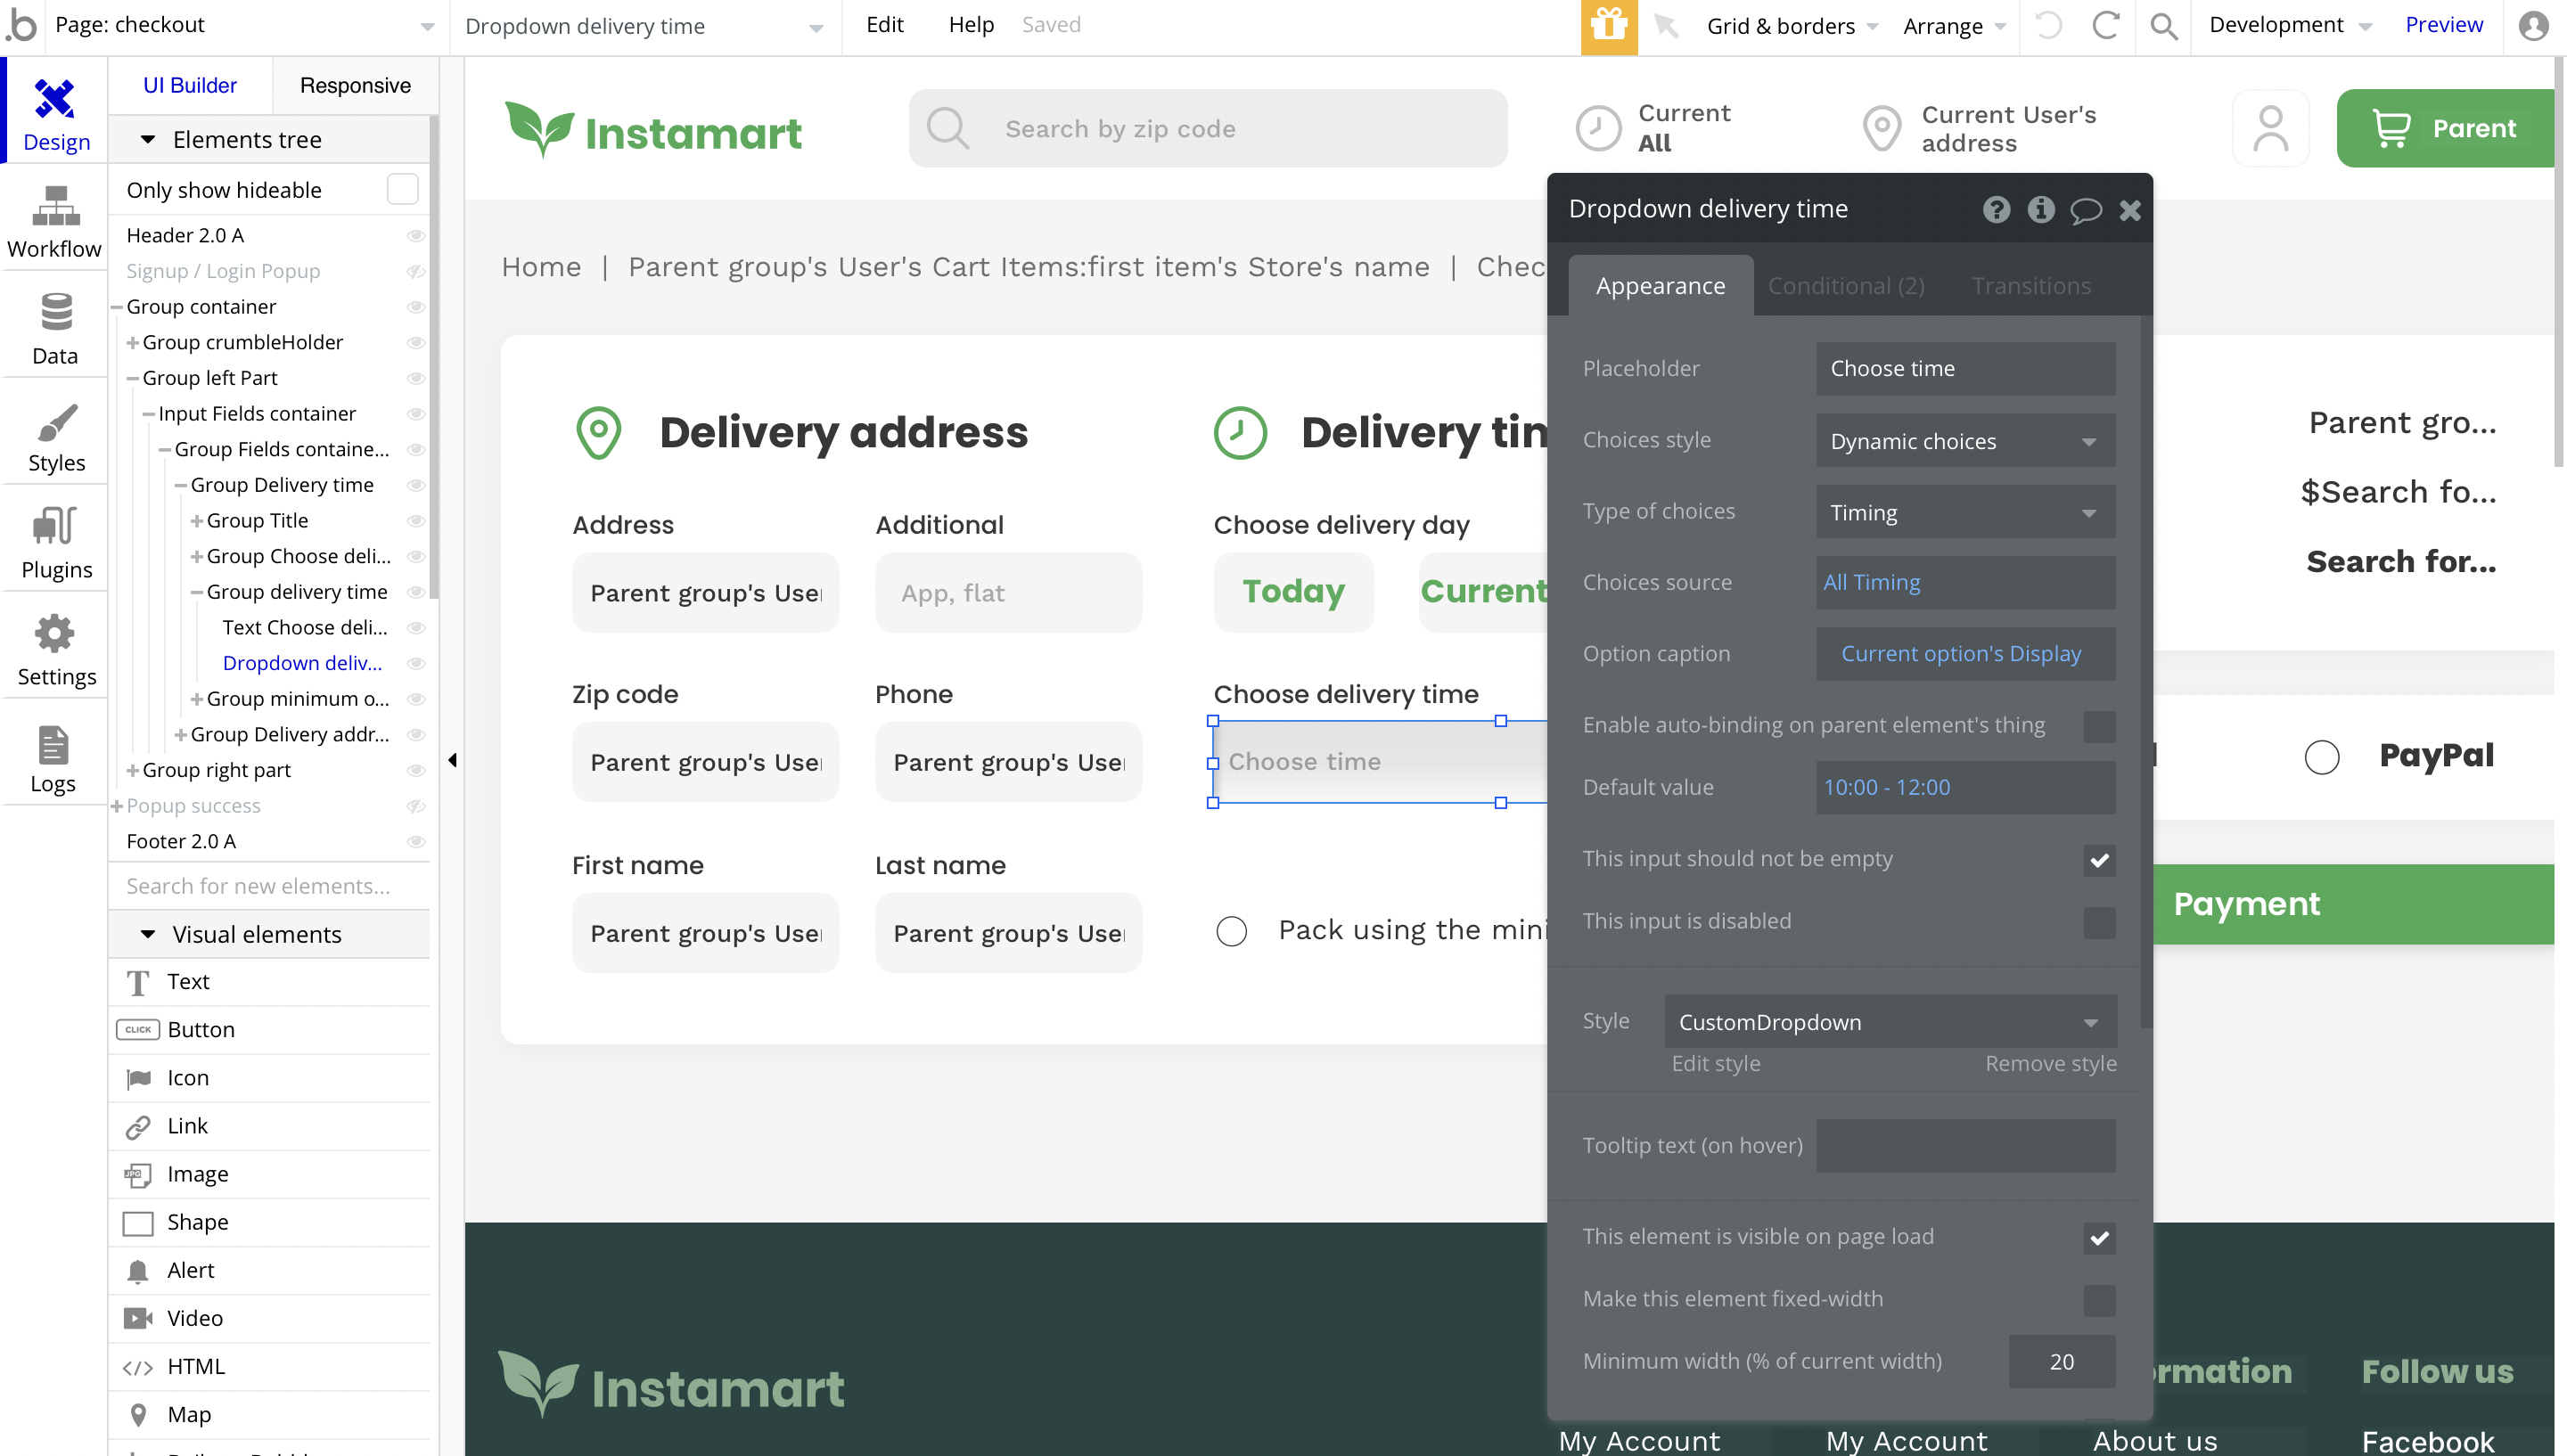Screen dimensions: 2567x1456
Task: Click the Preview link
Action: click(2442, 25)
